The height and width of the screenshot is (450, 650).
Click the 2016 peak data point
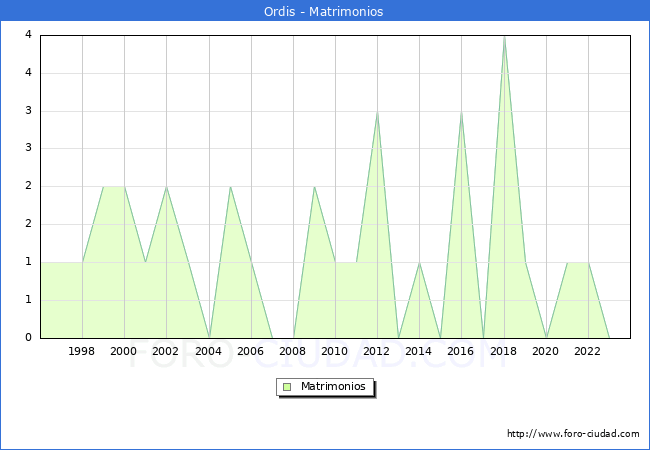tap(461, 112)
